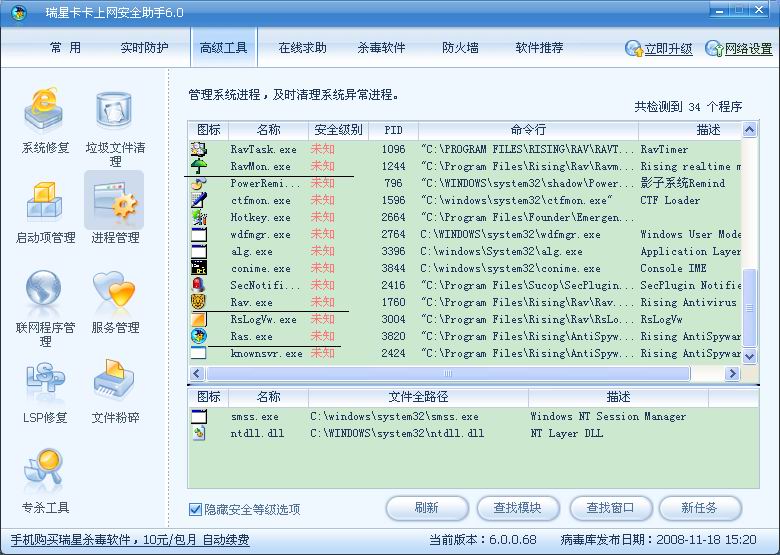The width and height of the screenshot is (780, 555).
Task: Click the 当前版本：6.0.0.68 status text
Action: click(483, 540)
